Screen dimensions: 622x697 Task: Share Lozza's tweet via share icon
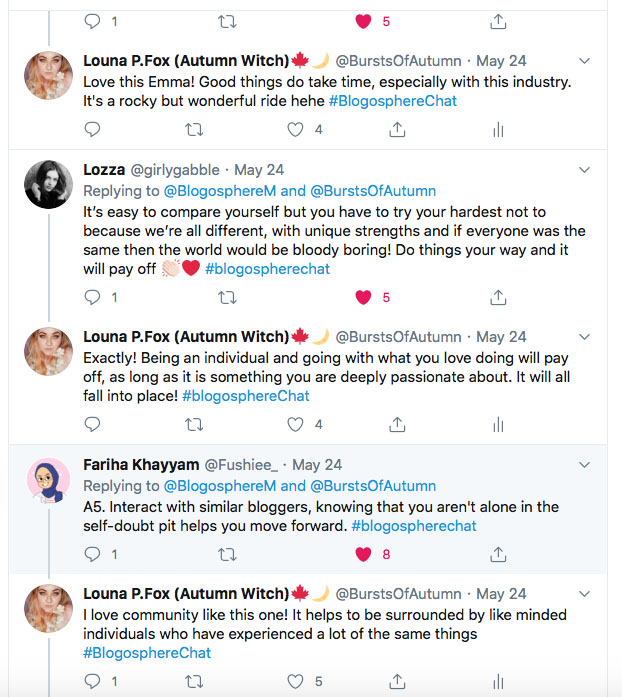[498, 297]
